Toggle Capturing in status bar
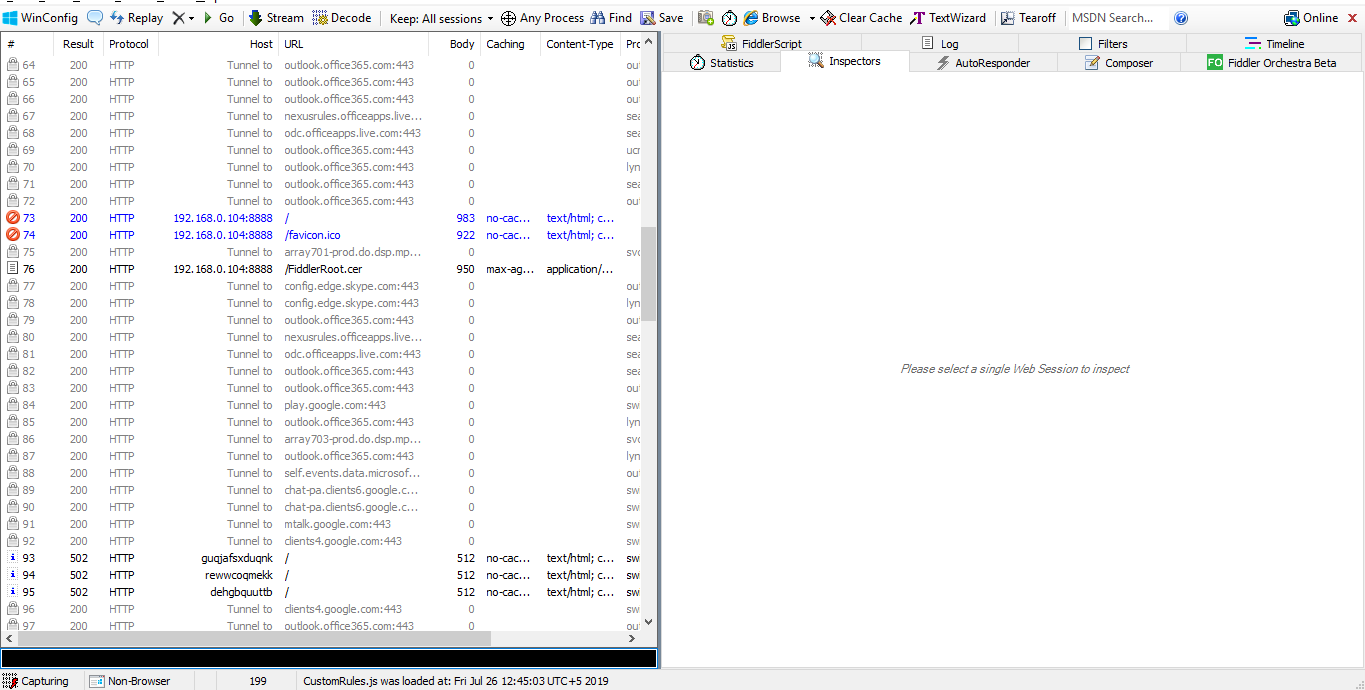 36,681
